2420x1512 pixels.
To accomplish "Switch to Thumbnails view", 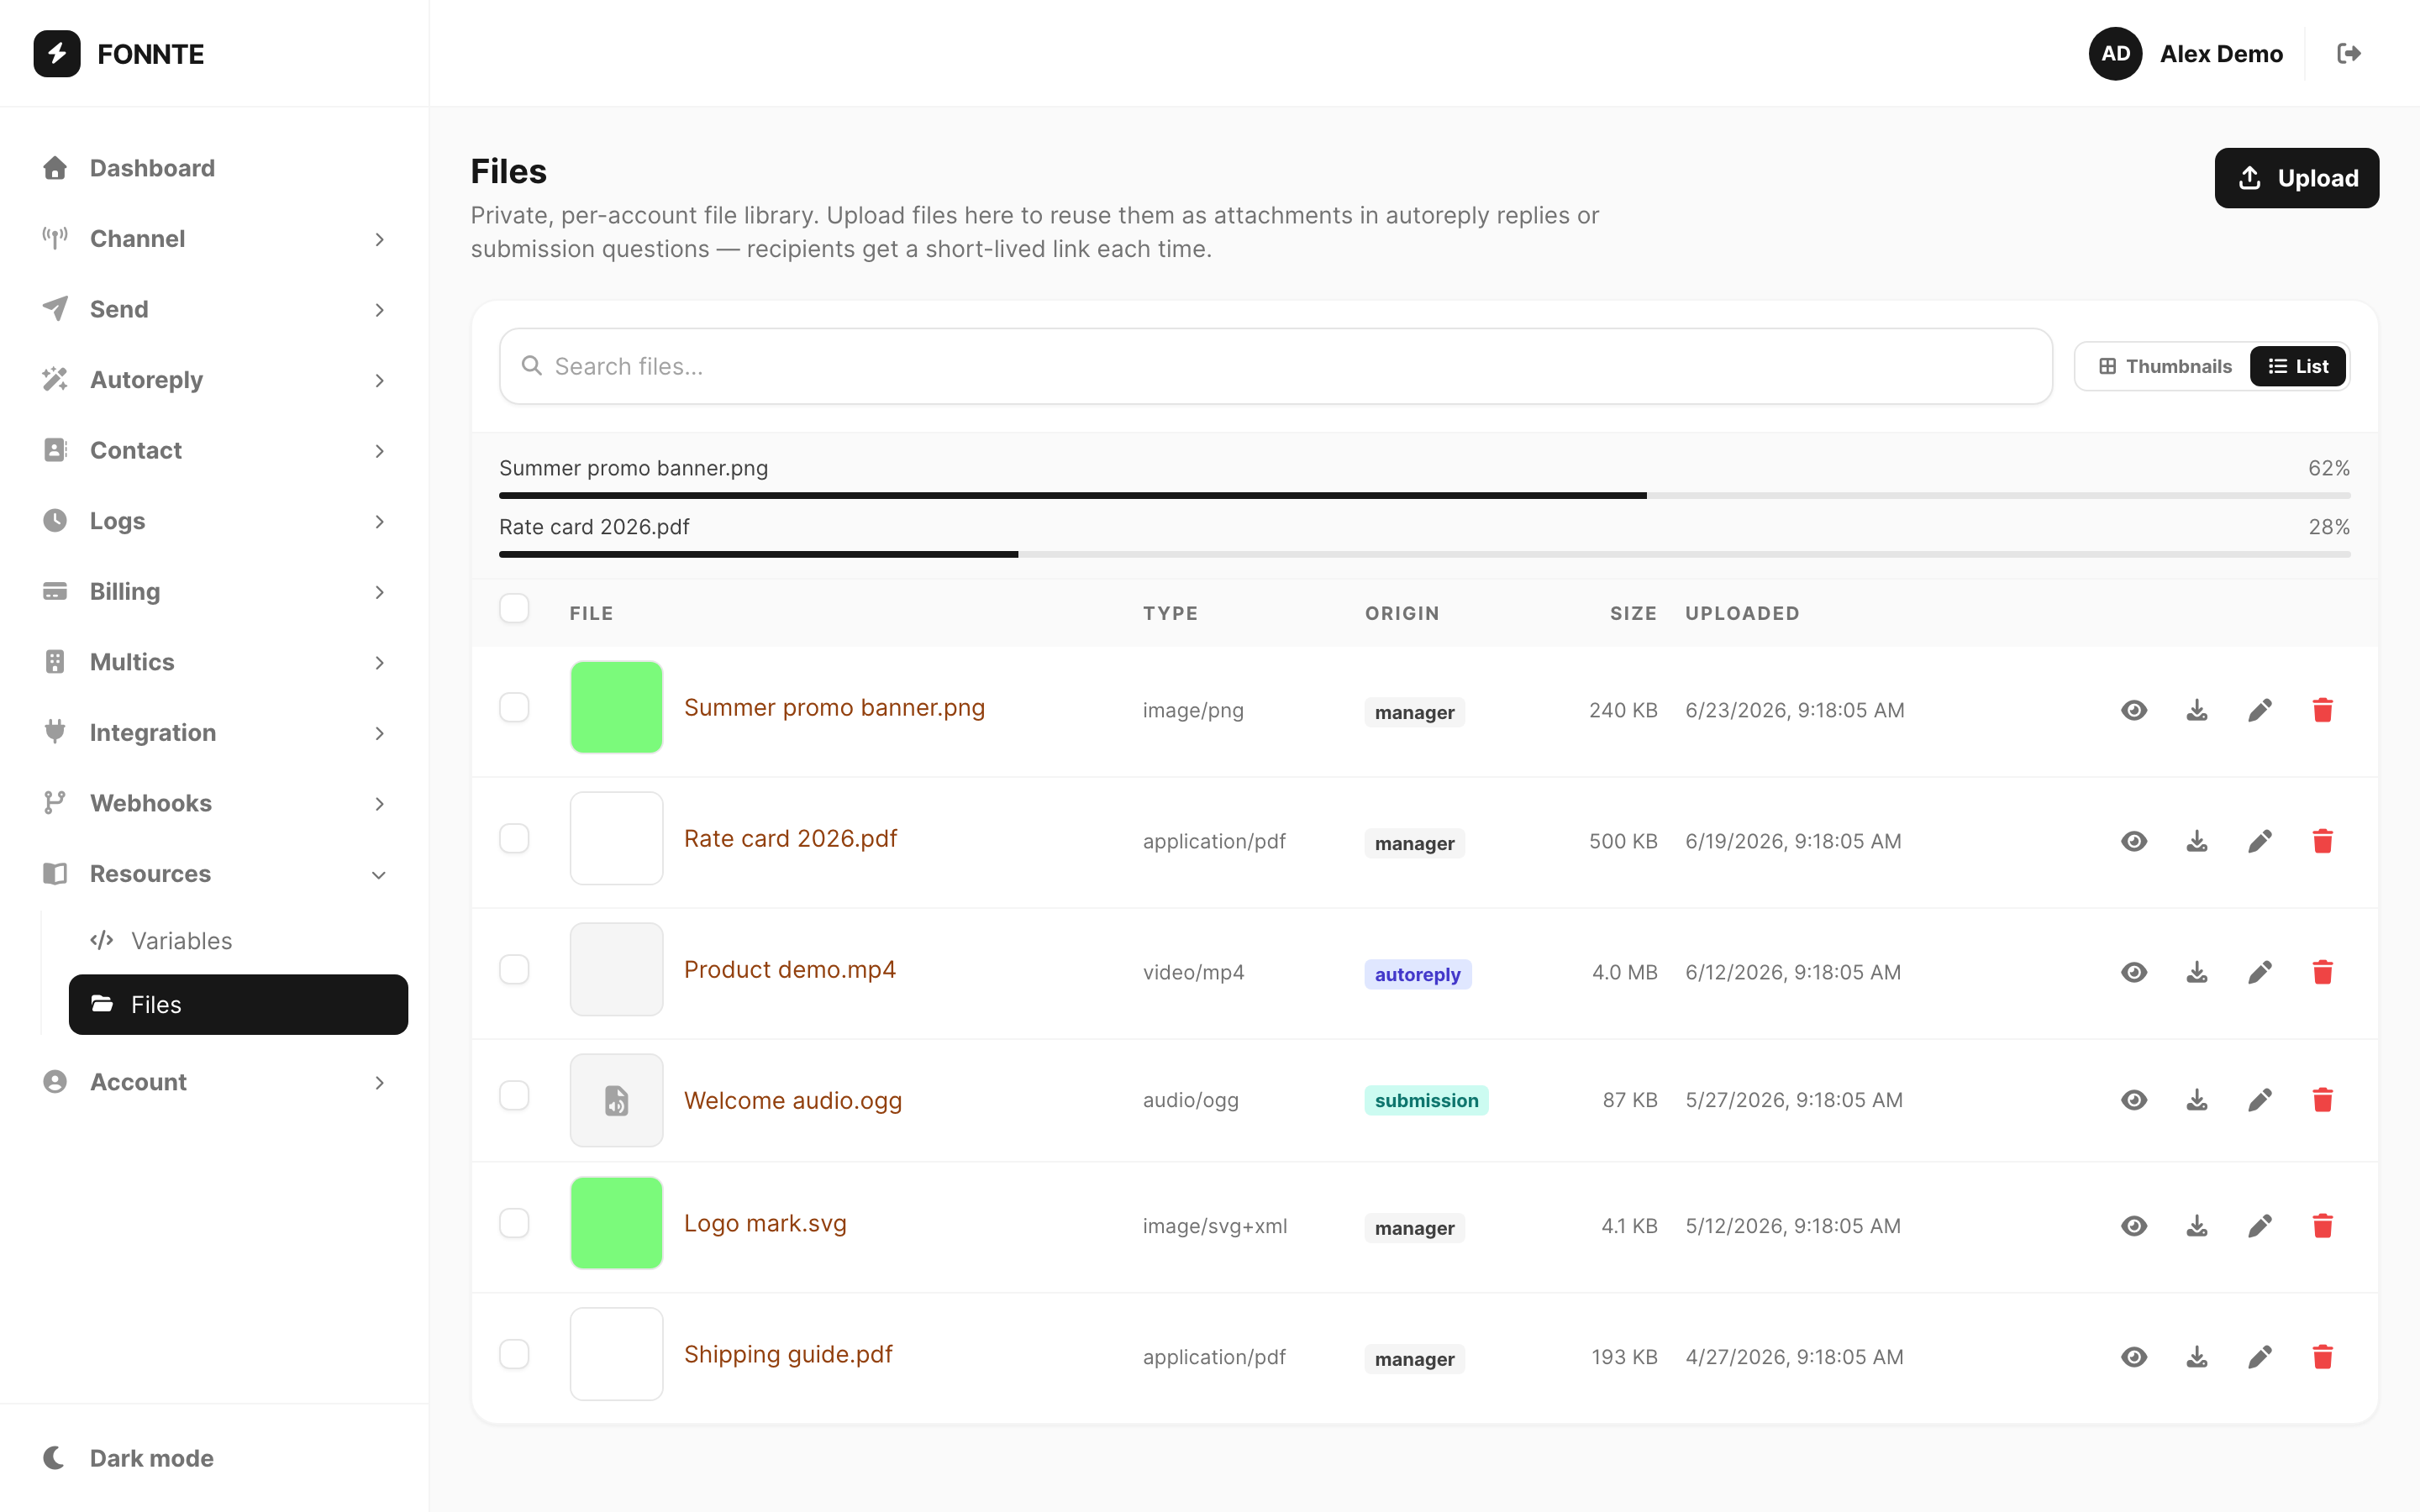I will pyautogui.click(x=2165, y=366).
